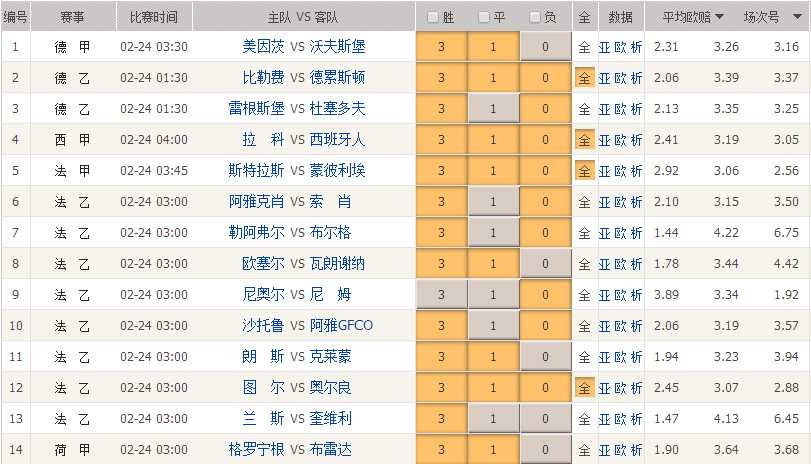The image size is (811, 464).
Task: Open 德累斯顿 team link
Action: [337, 78]
